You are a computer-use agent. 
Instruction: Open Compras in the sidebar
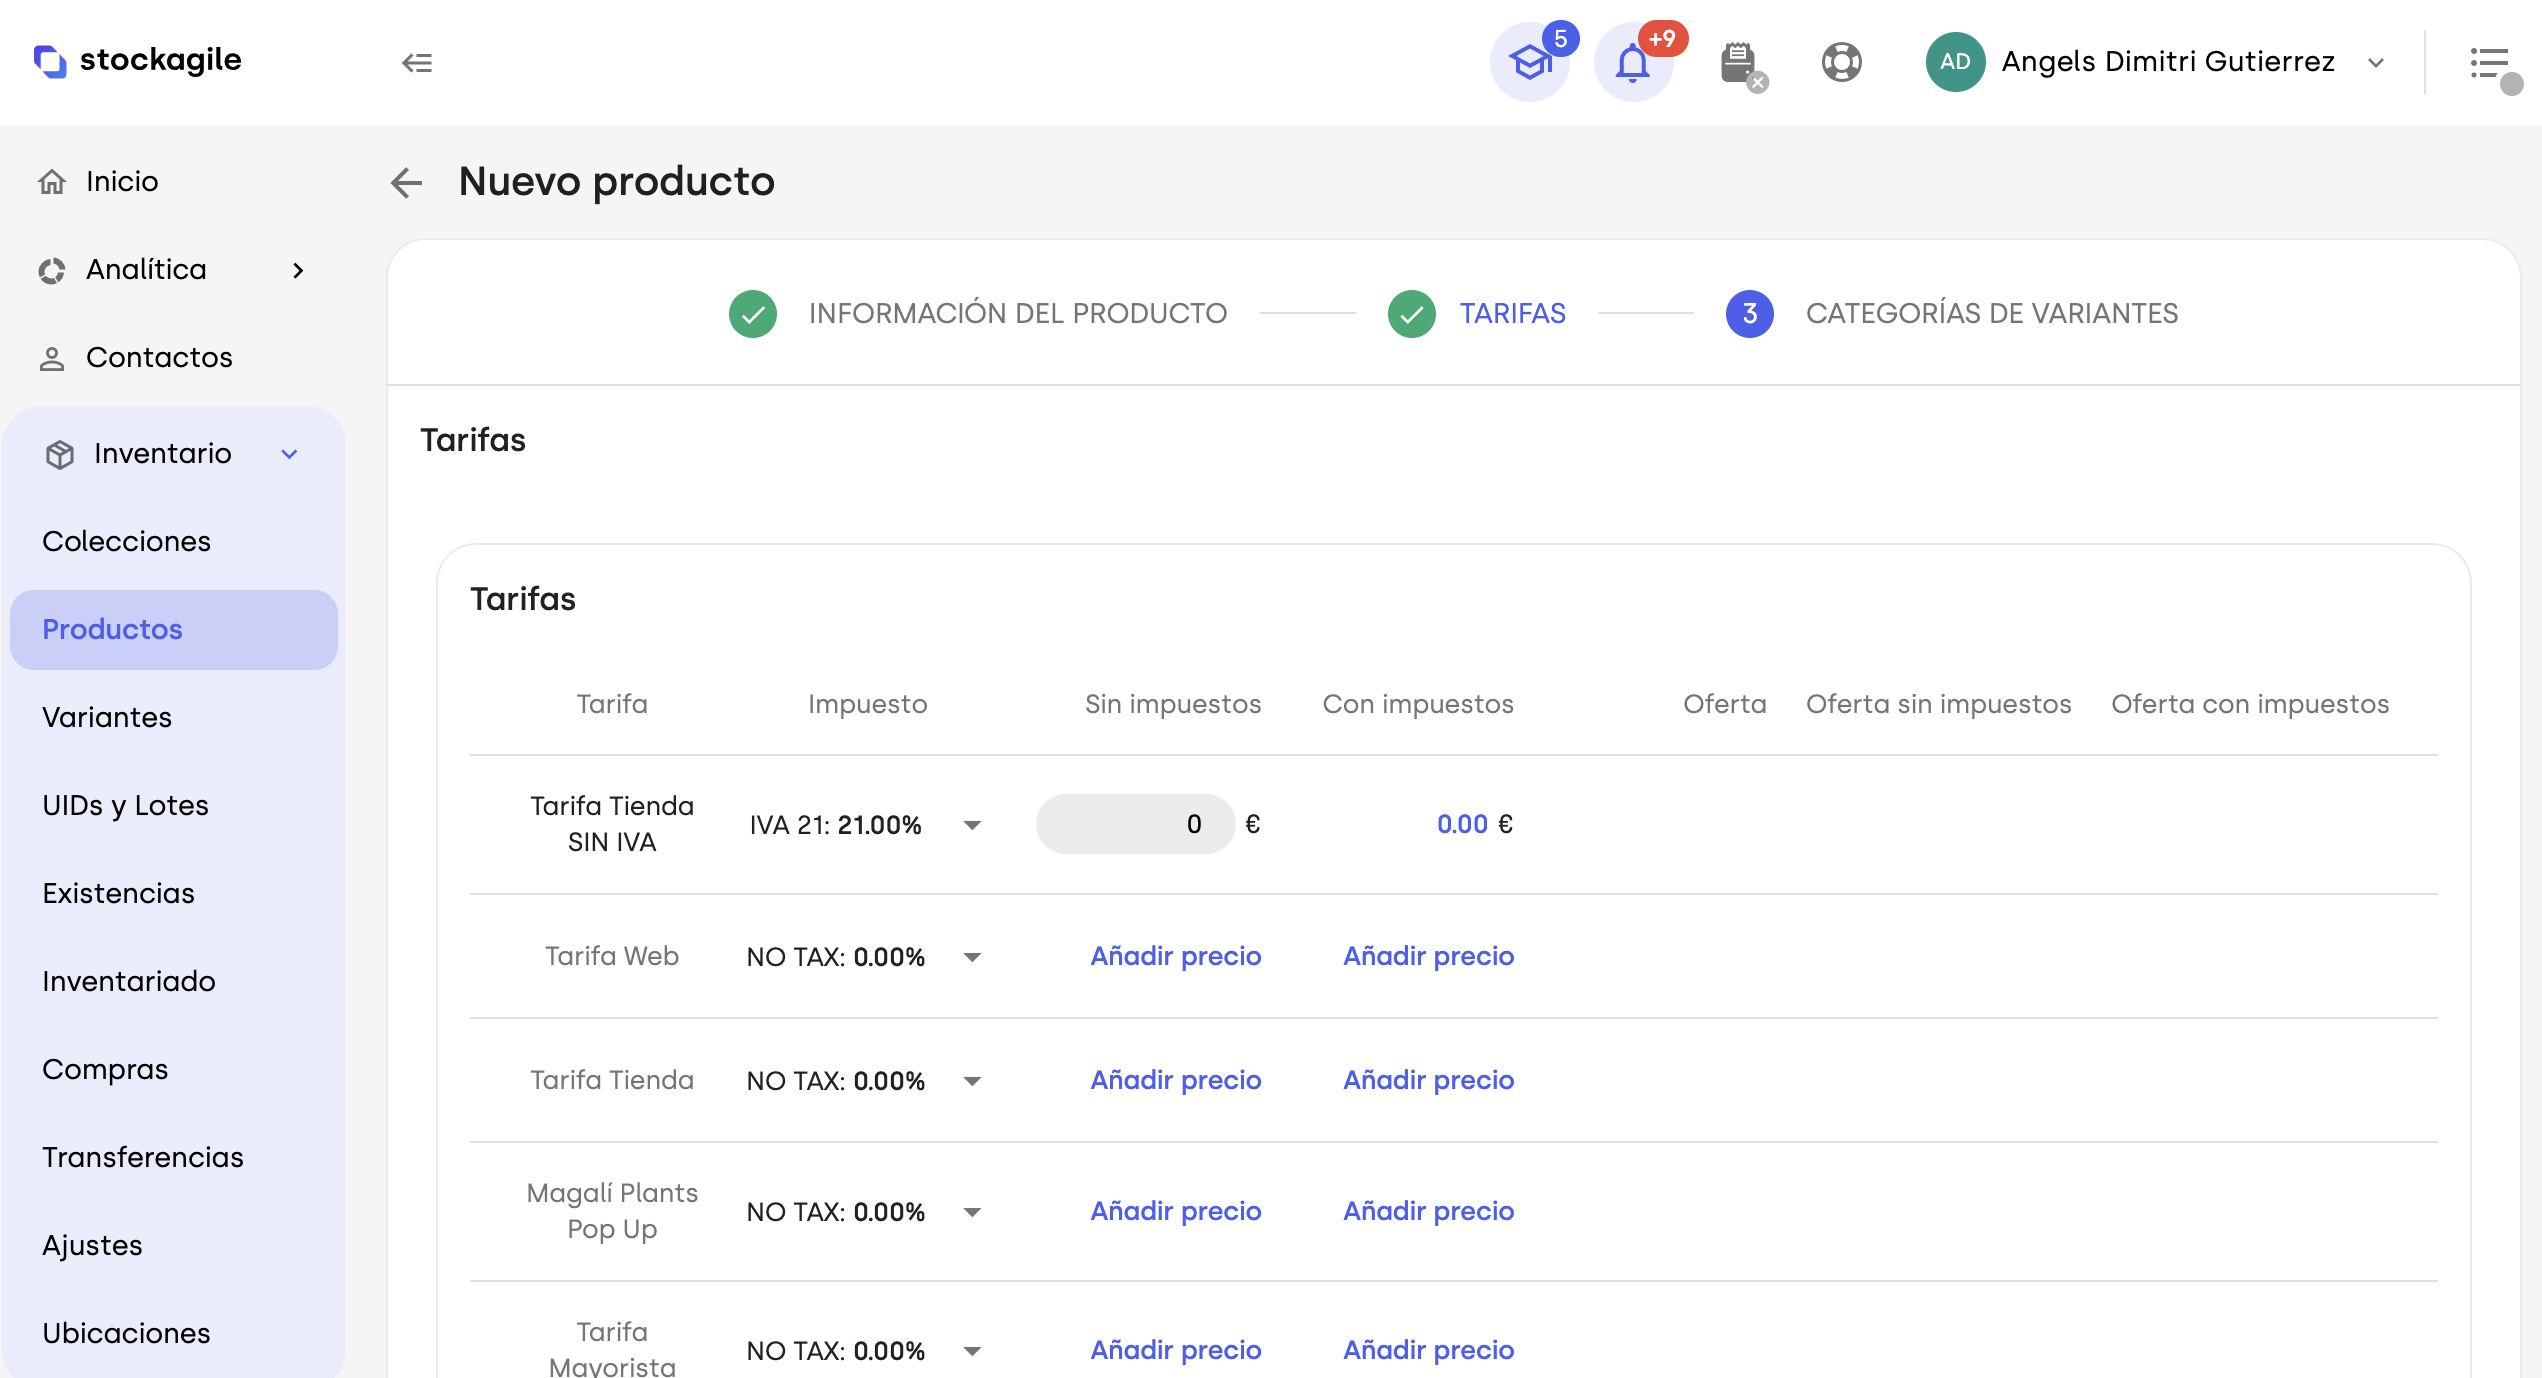pyautogui.click(x=105, y=1070)
